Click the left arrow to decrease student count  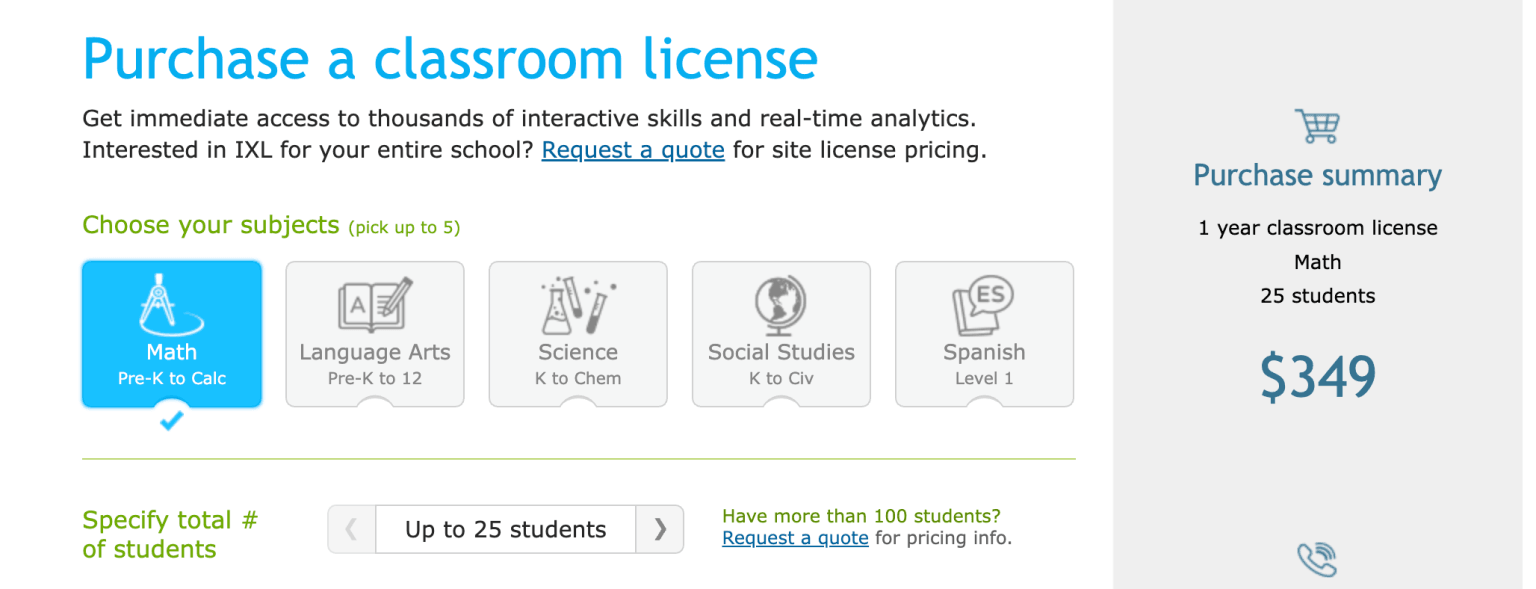(x=351, y=529)
